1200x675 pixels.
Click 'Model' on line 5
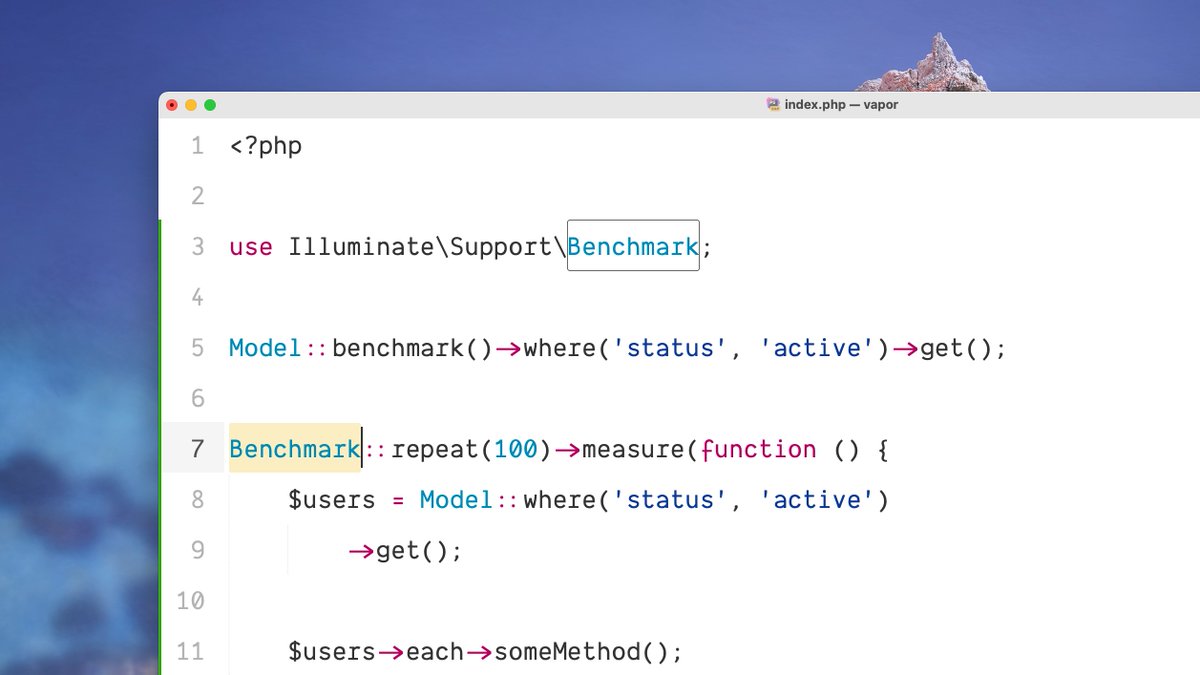(x=265, y=348)
